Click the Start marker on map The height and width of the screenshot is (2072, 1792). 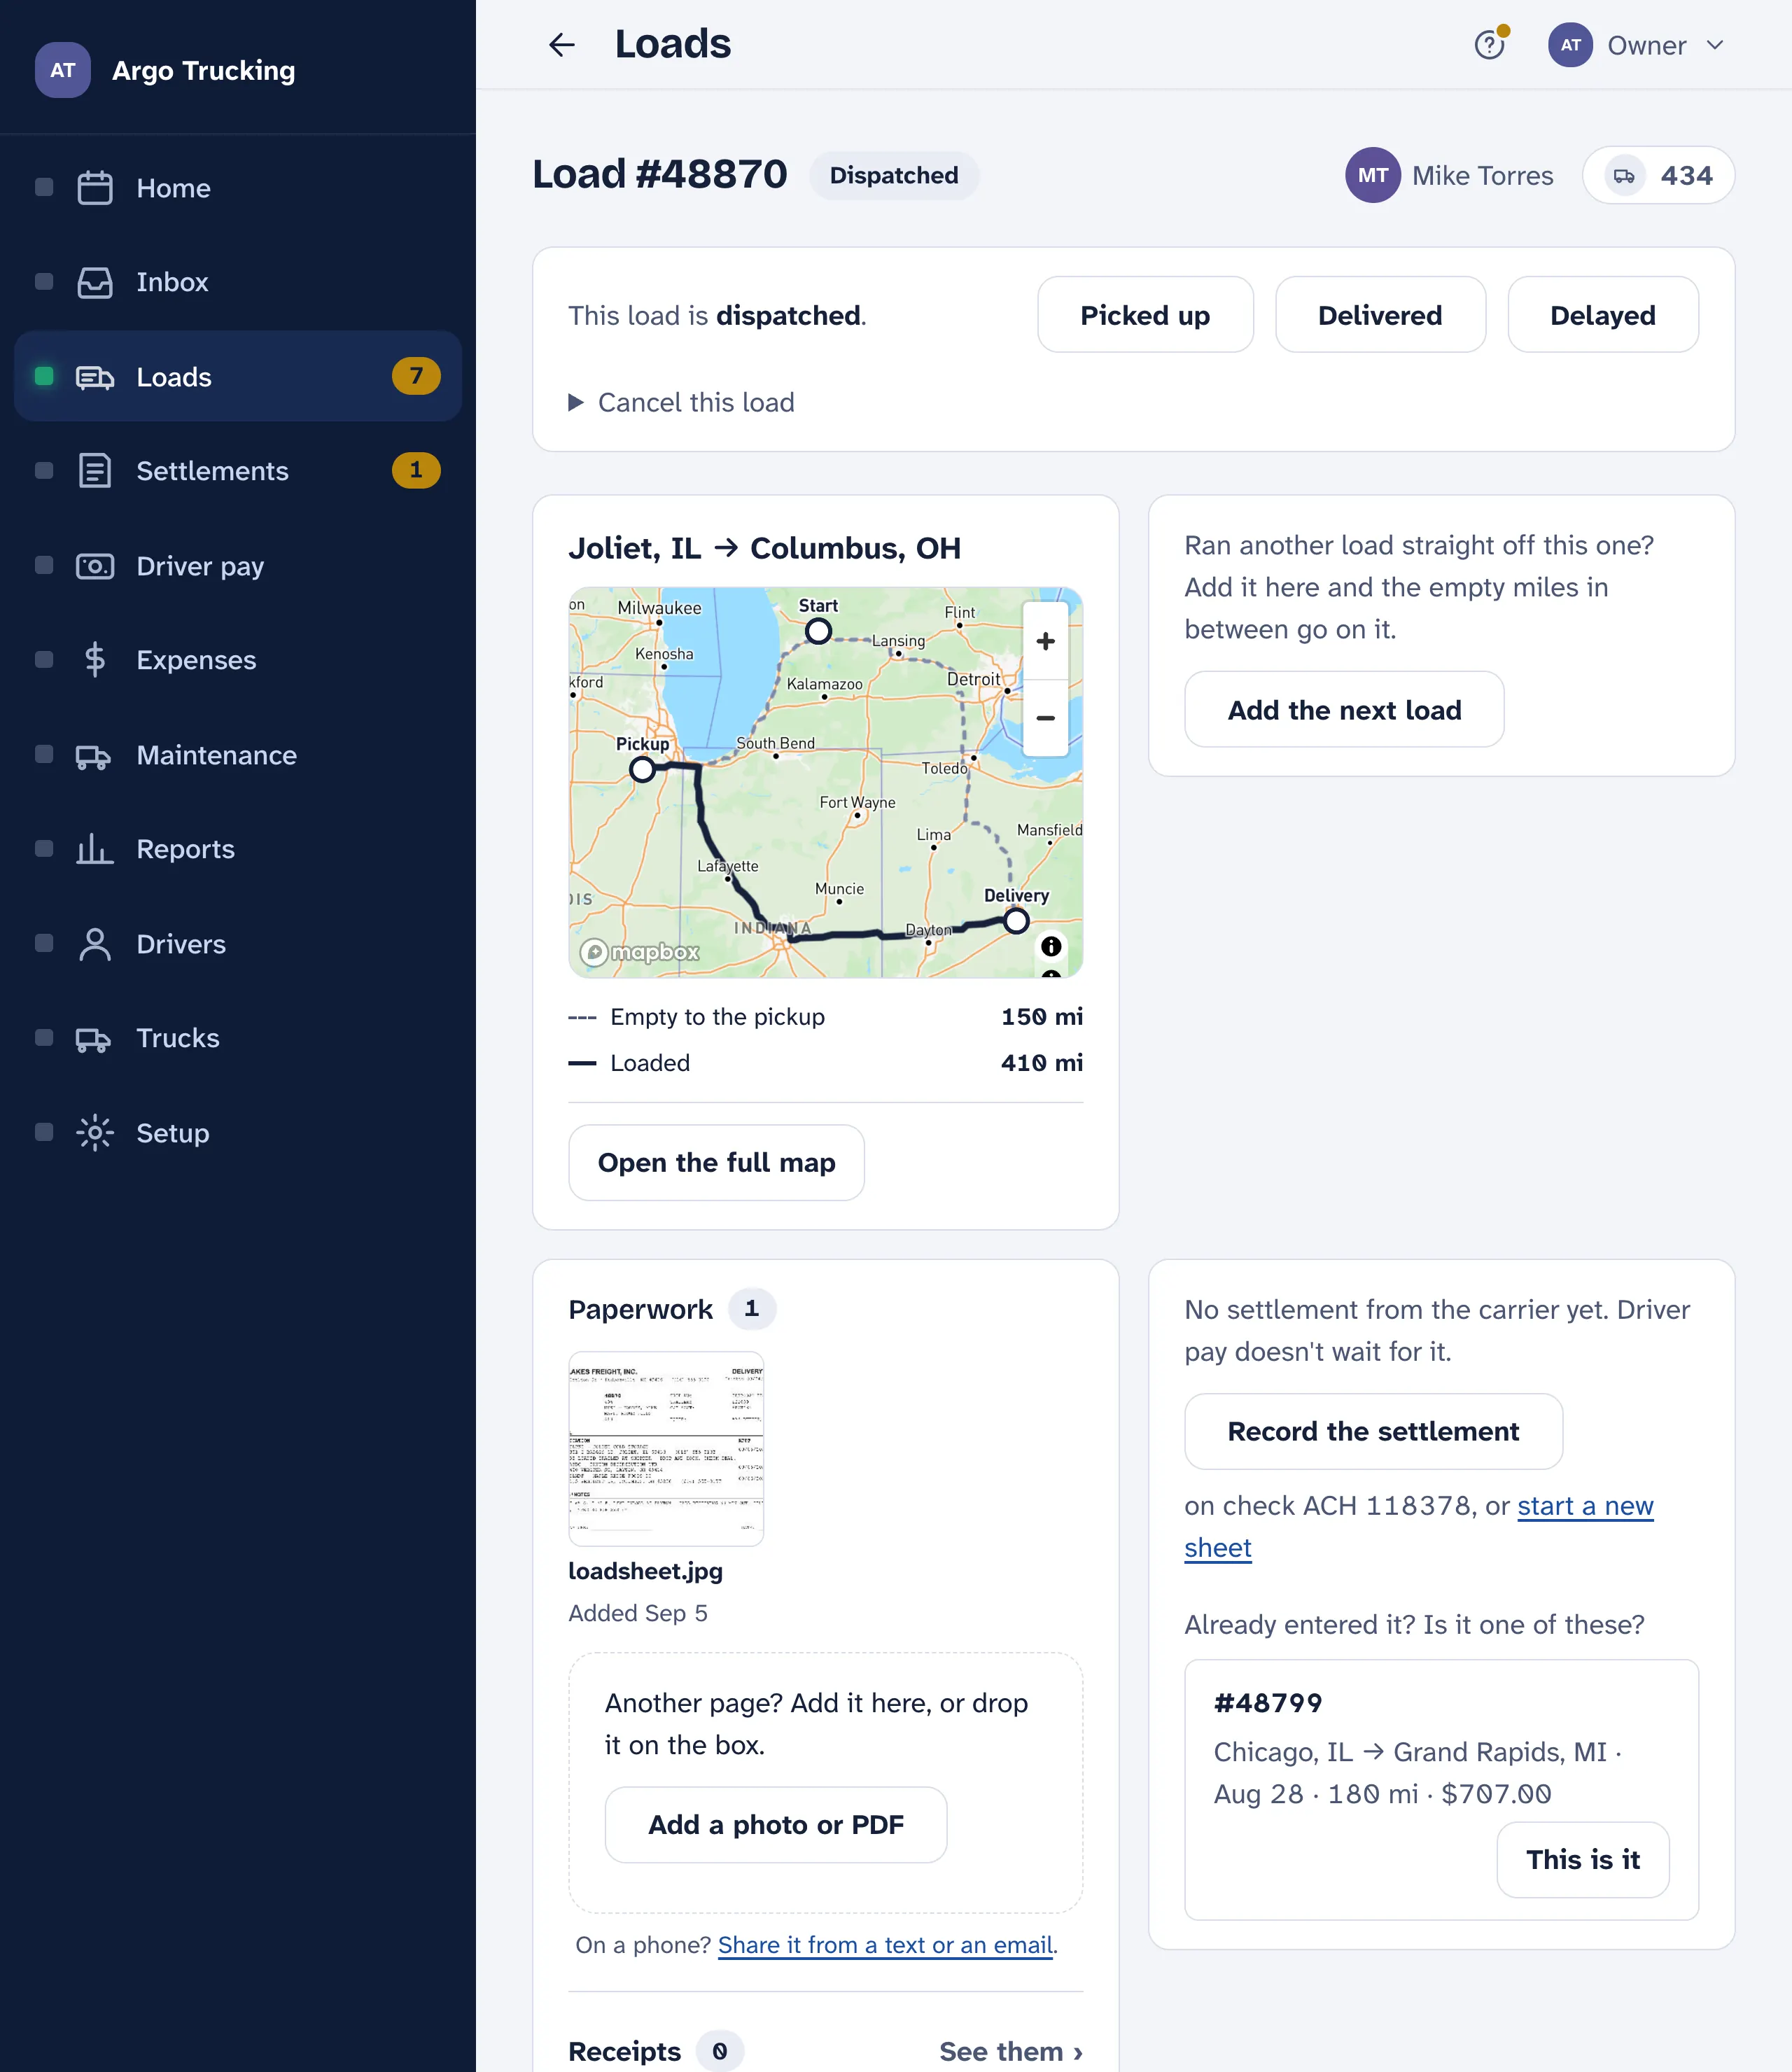tap(818, 632)
